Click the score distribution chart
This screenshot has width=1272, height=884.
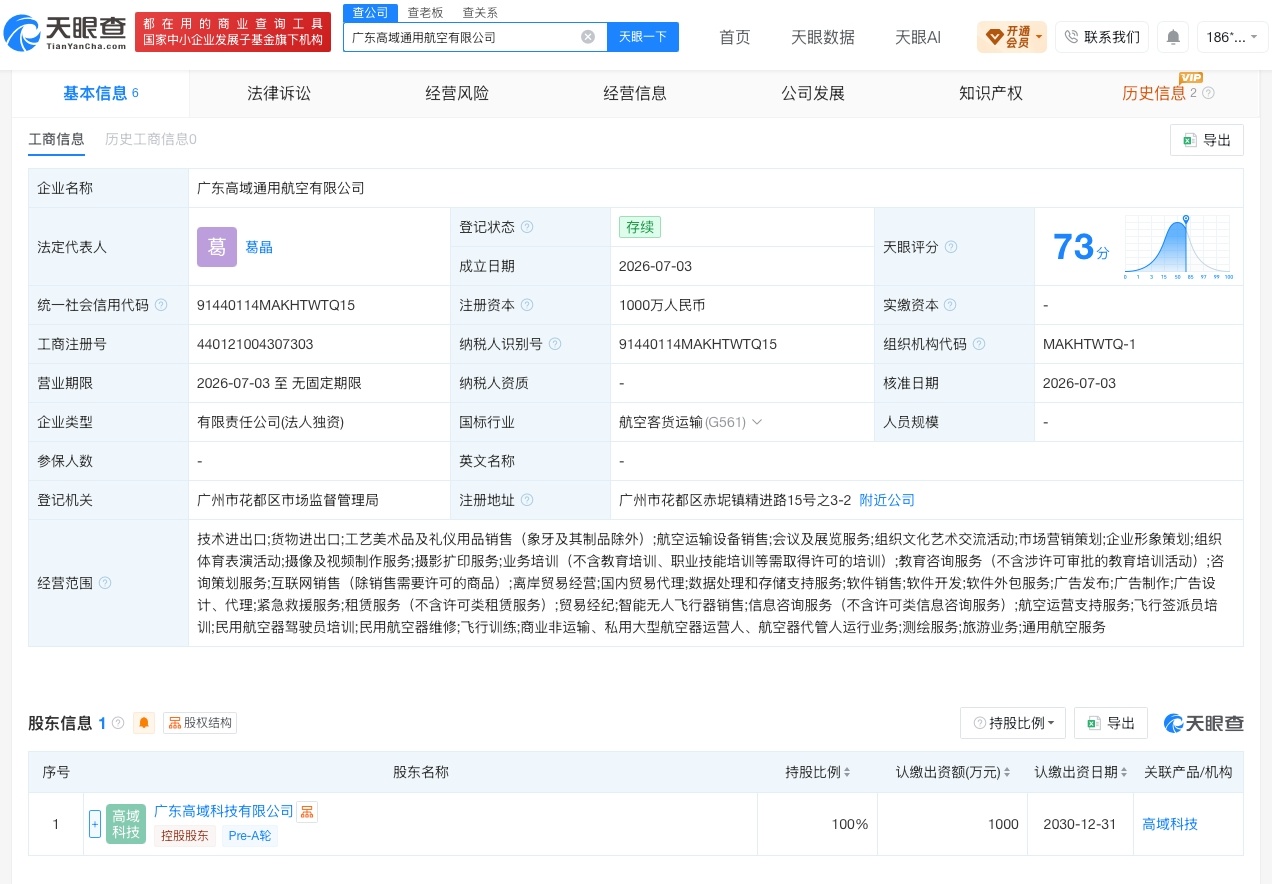coord(1178,247)
